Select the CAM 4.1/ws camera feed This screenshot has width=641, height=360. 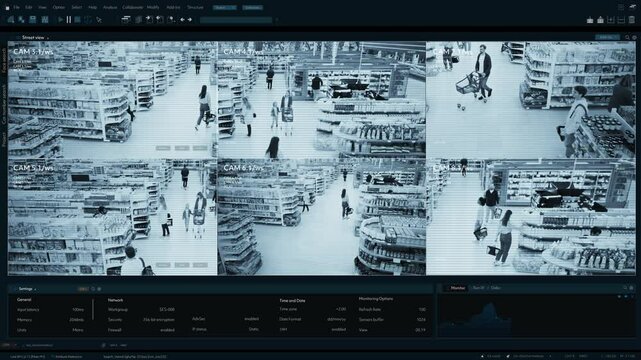[x=322, y=100]
